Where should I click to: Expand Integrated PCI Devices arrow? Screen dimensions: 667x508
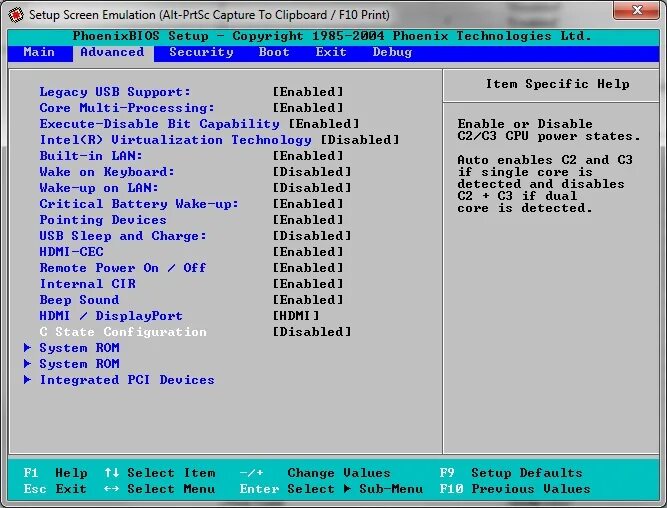pyautogui.click(x=27, y=380)
